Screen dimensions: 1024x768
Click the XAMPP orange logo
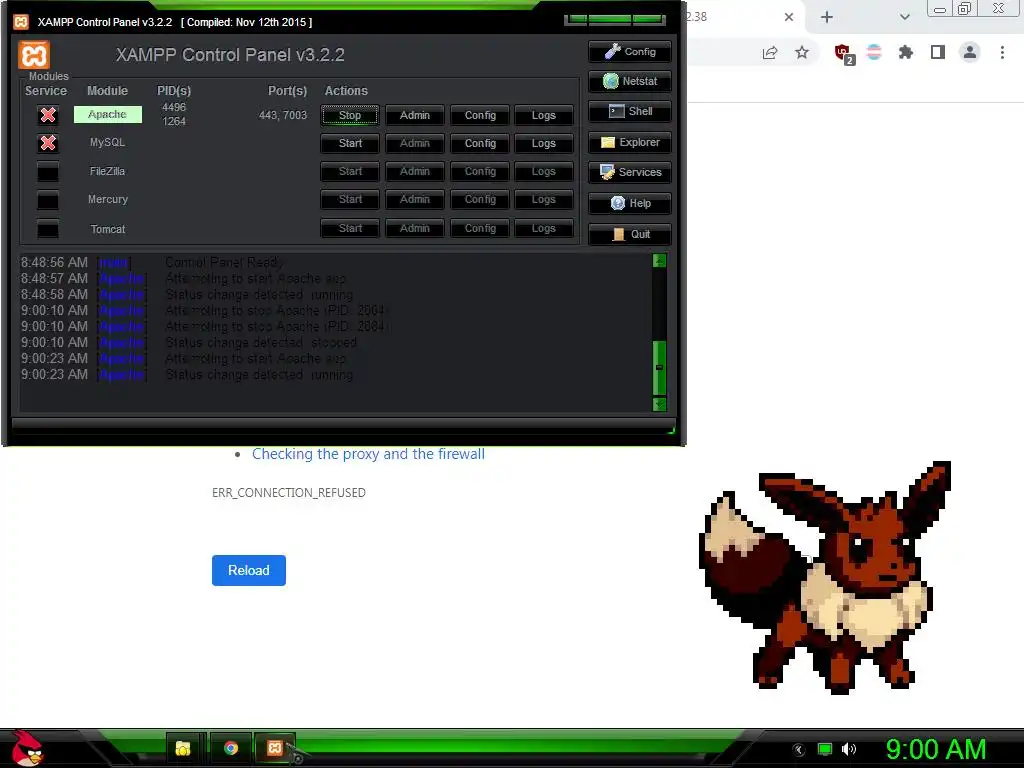coord(34,55)
